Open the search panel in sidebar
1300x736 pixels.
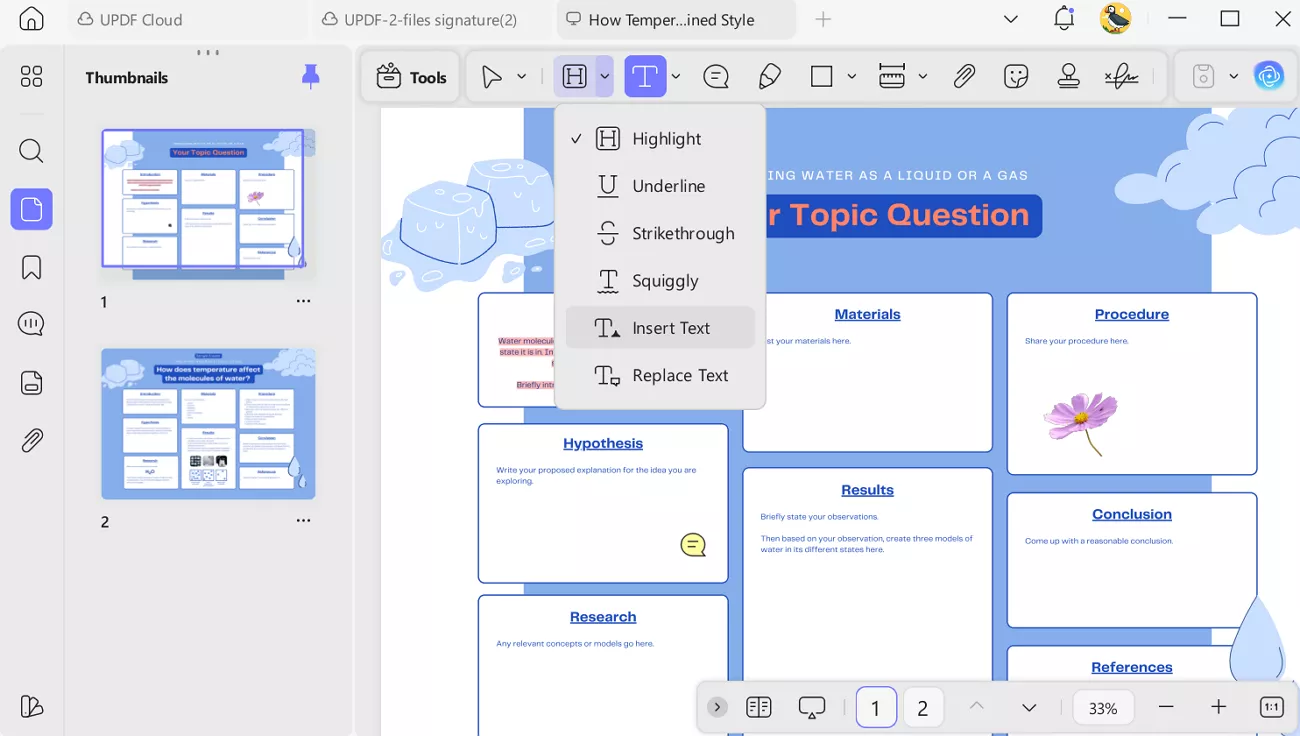(x=31, y=151)
